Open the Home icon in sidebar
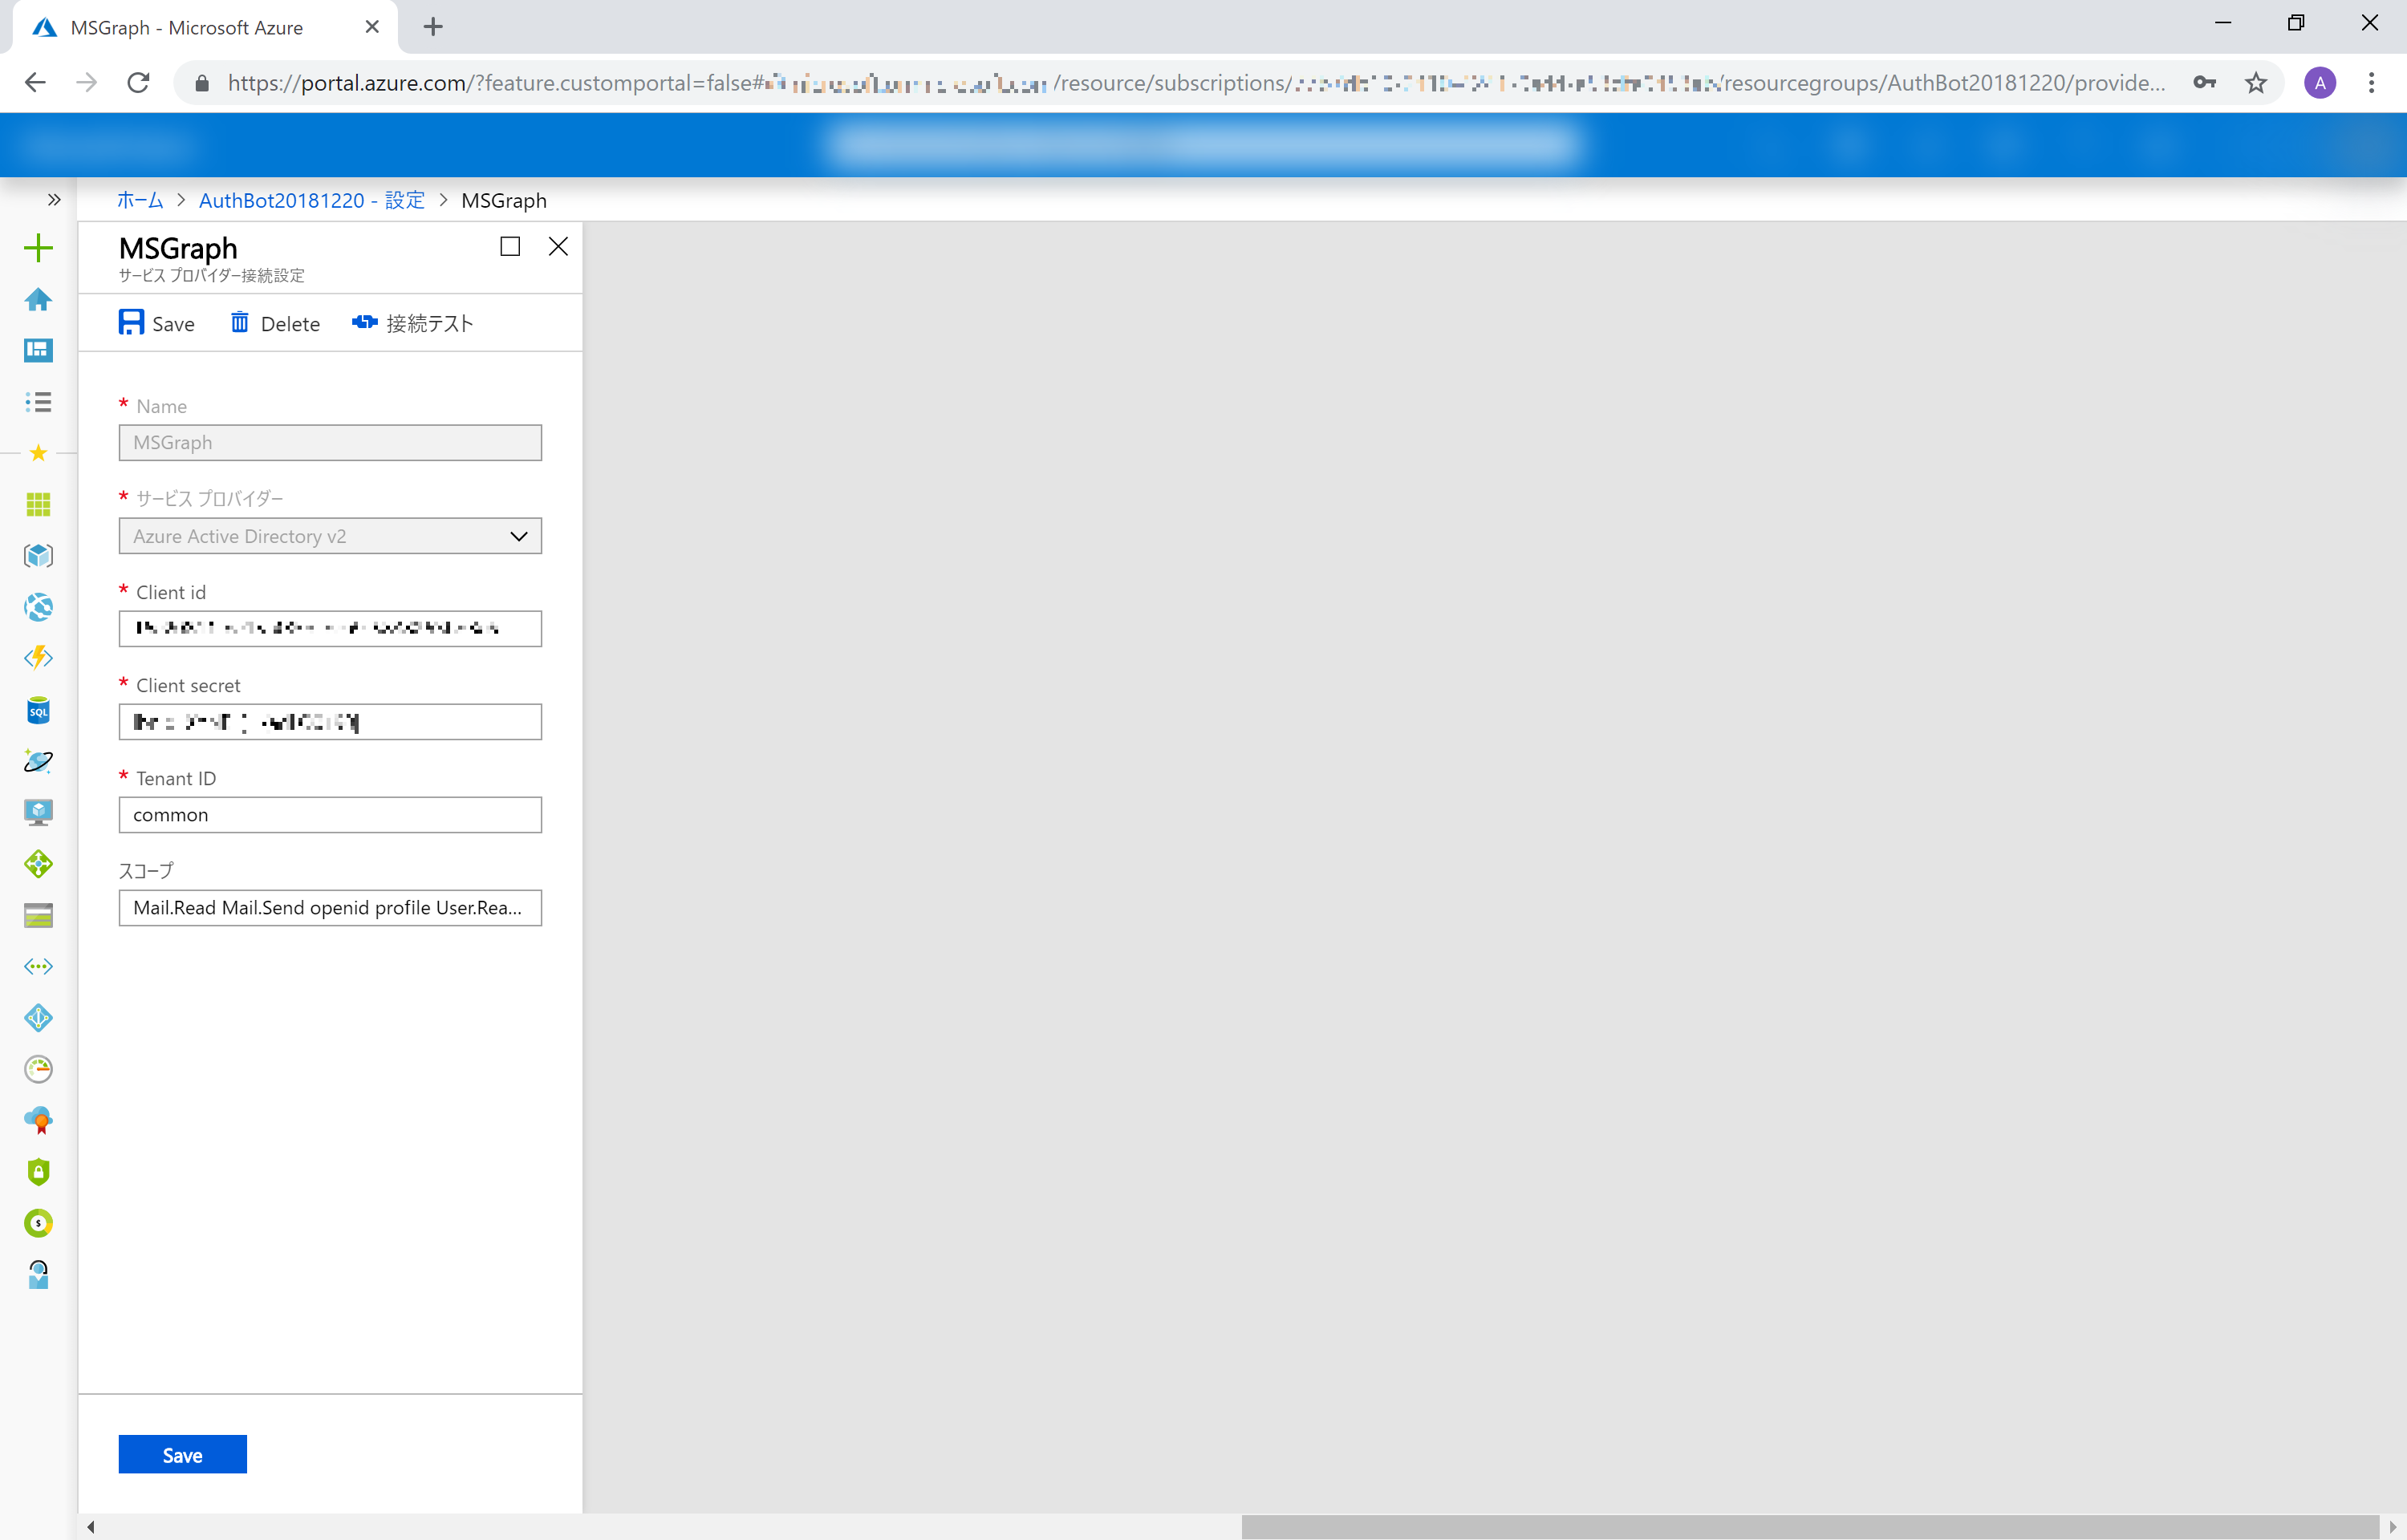The height and width of the screenshot is (1540, 2407). click(x=38, y=299)
